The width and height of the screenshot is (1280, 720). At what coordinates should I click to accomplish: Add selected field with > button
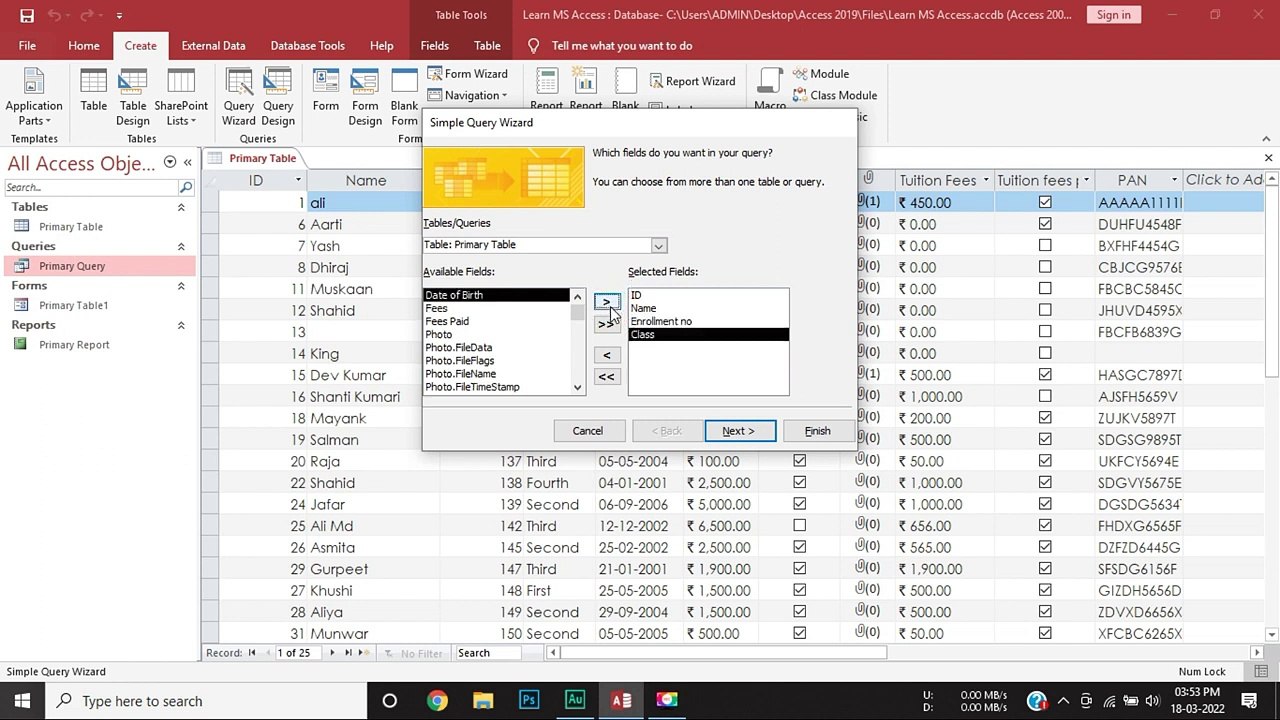(x=606, y=302)
